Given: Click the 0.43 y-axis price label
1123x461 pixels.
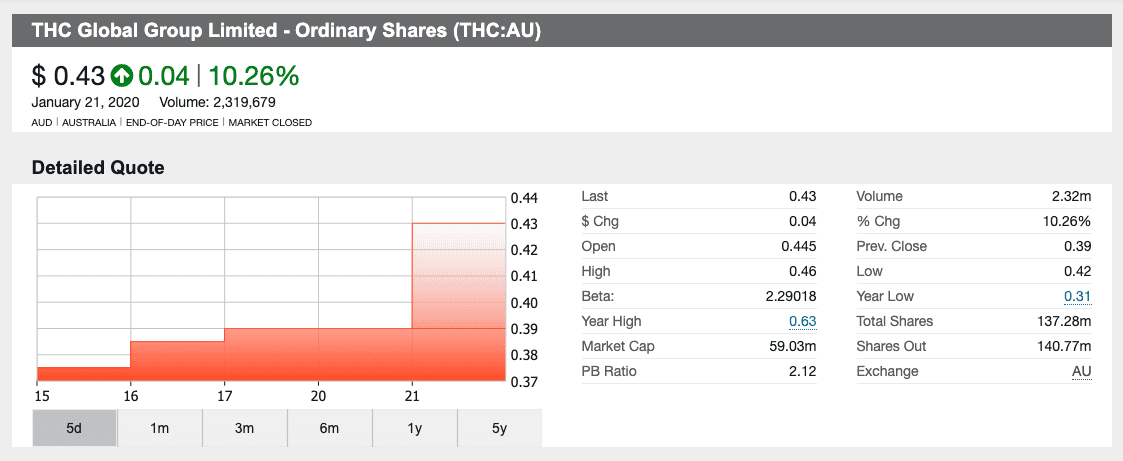Looking at the screenshot, I should coord(524,223).
